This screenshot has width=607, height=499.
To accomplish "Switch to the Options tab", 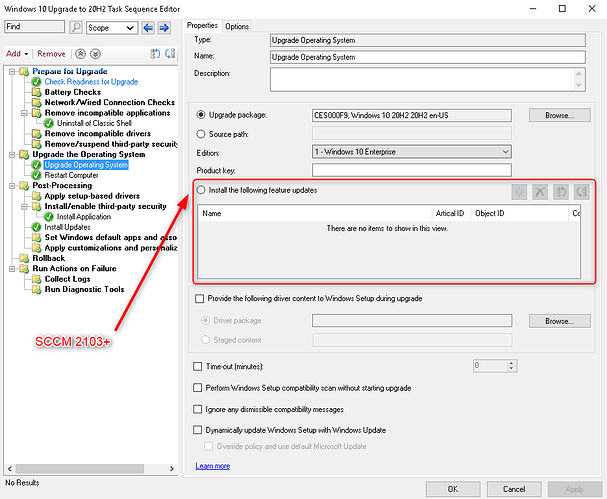I will [x=237, y=26].
